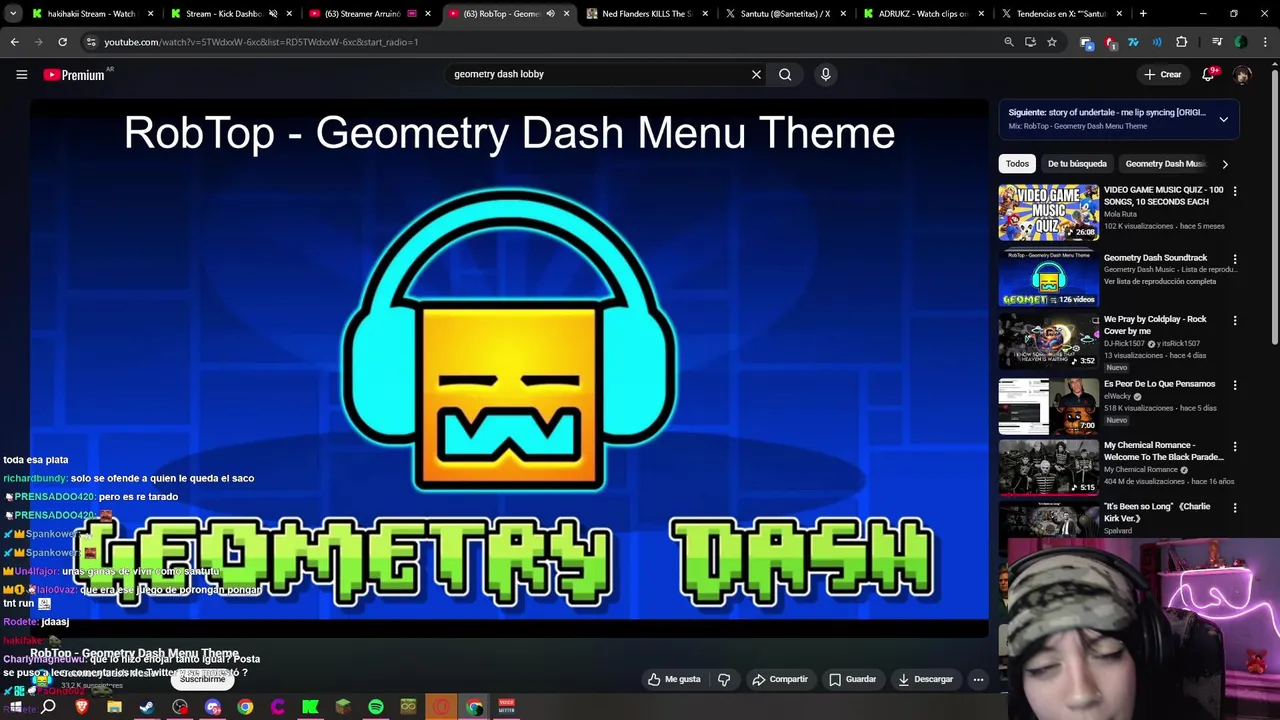Image resolution: width=1280 pixels, height=720 pixels.
Task: Run search with the magnifier button
Action: coord(785,74)
